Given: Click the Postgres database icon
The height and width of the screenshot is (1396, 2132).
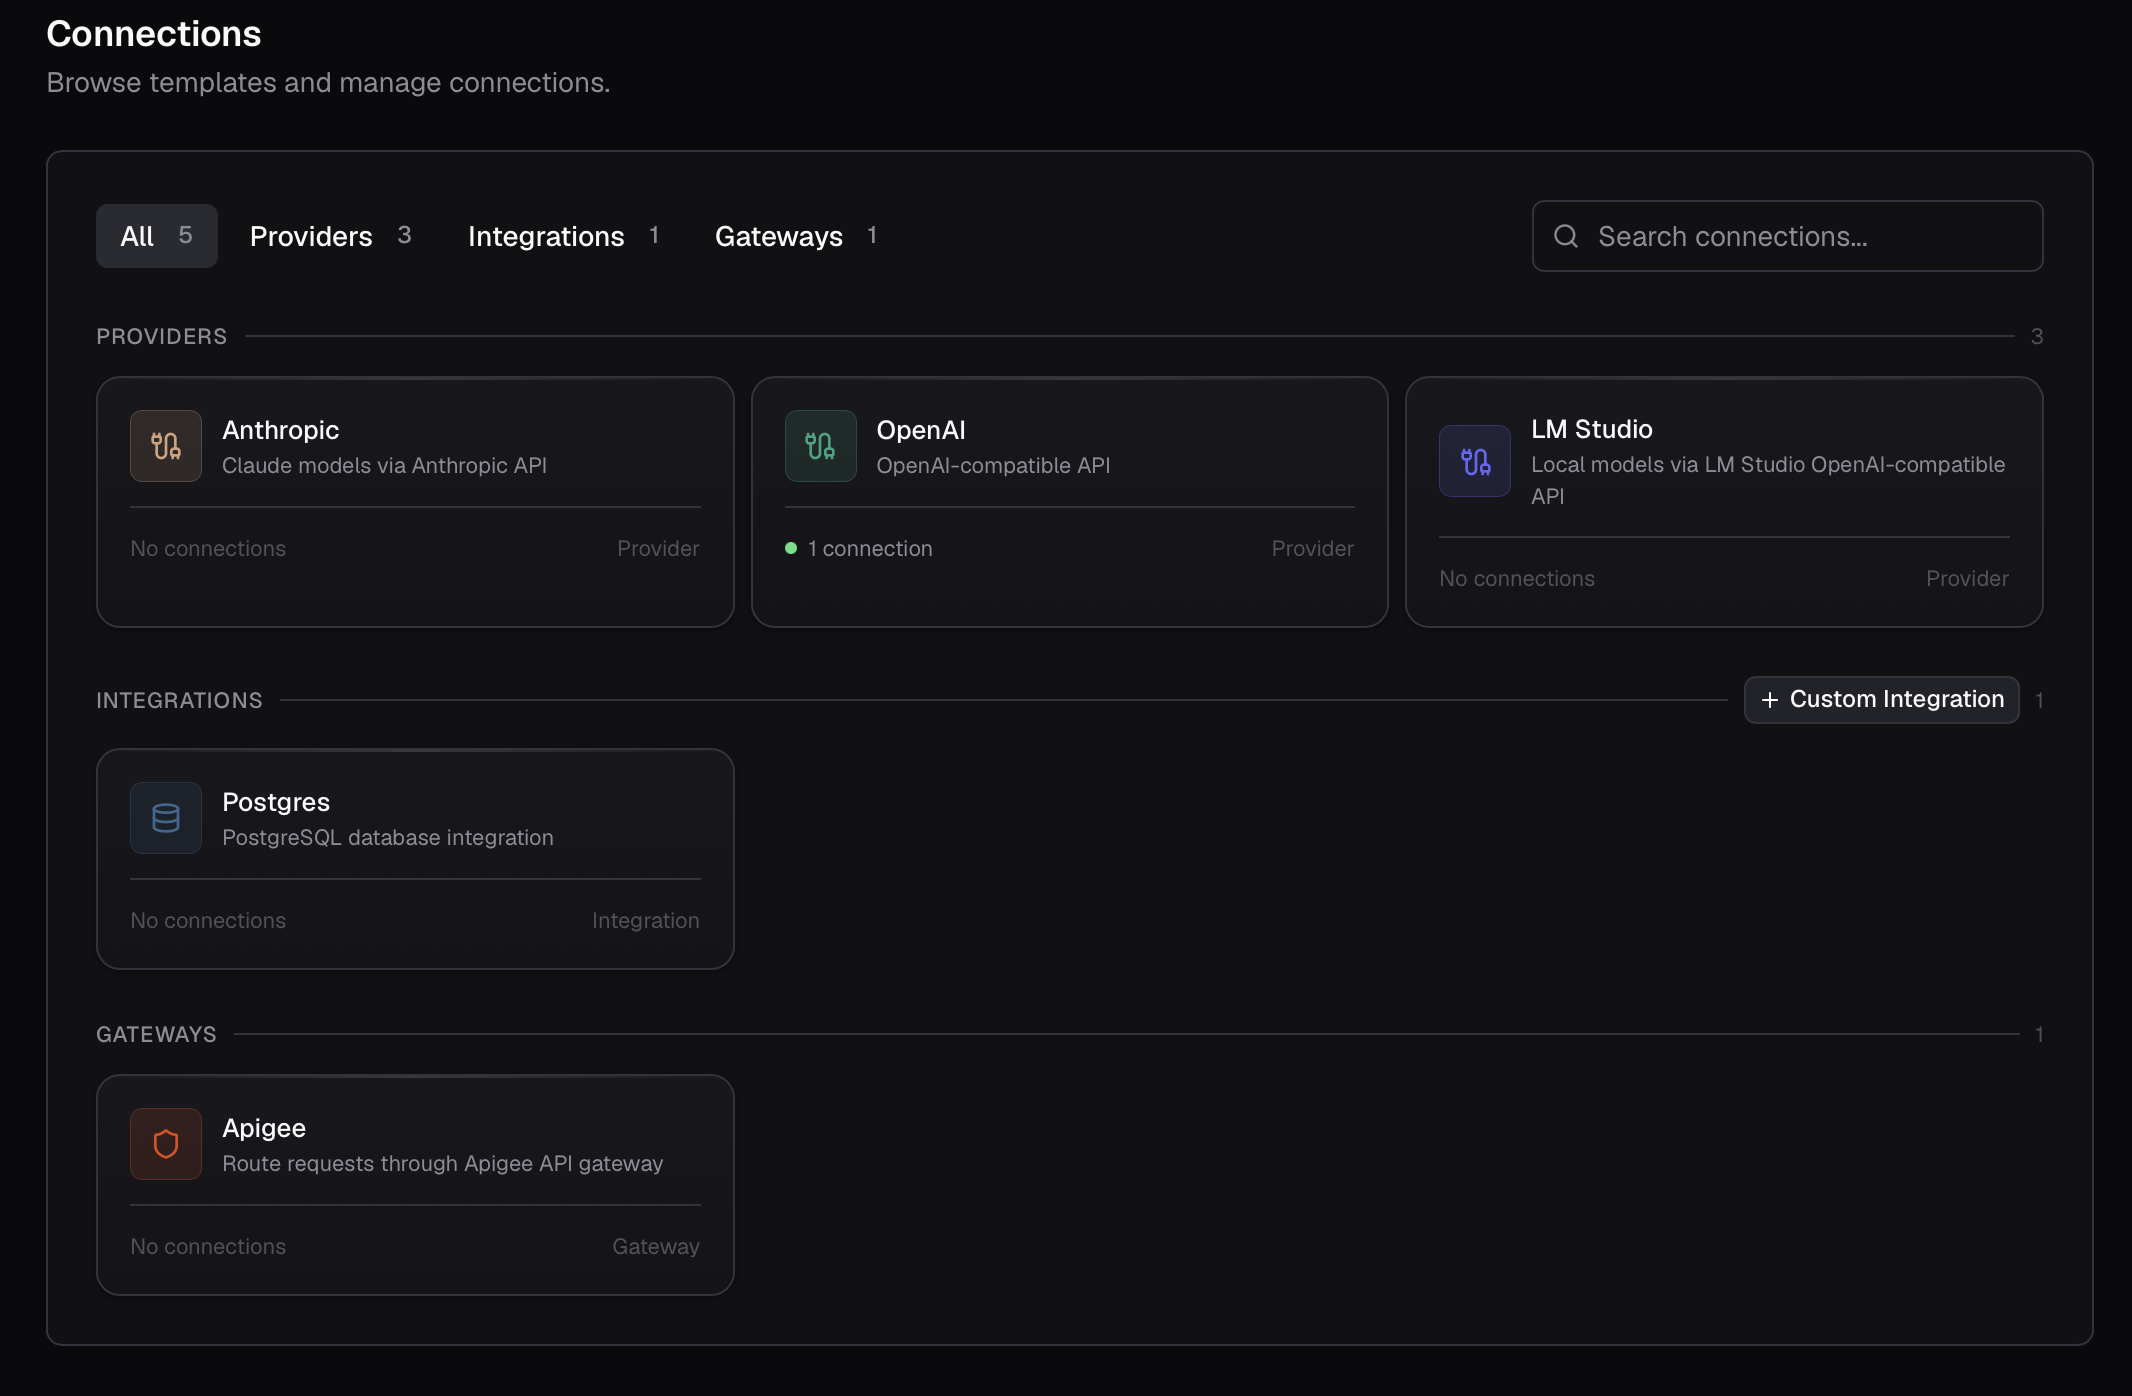Looking at the screenshot, I should click(166, 818).
